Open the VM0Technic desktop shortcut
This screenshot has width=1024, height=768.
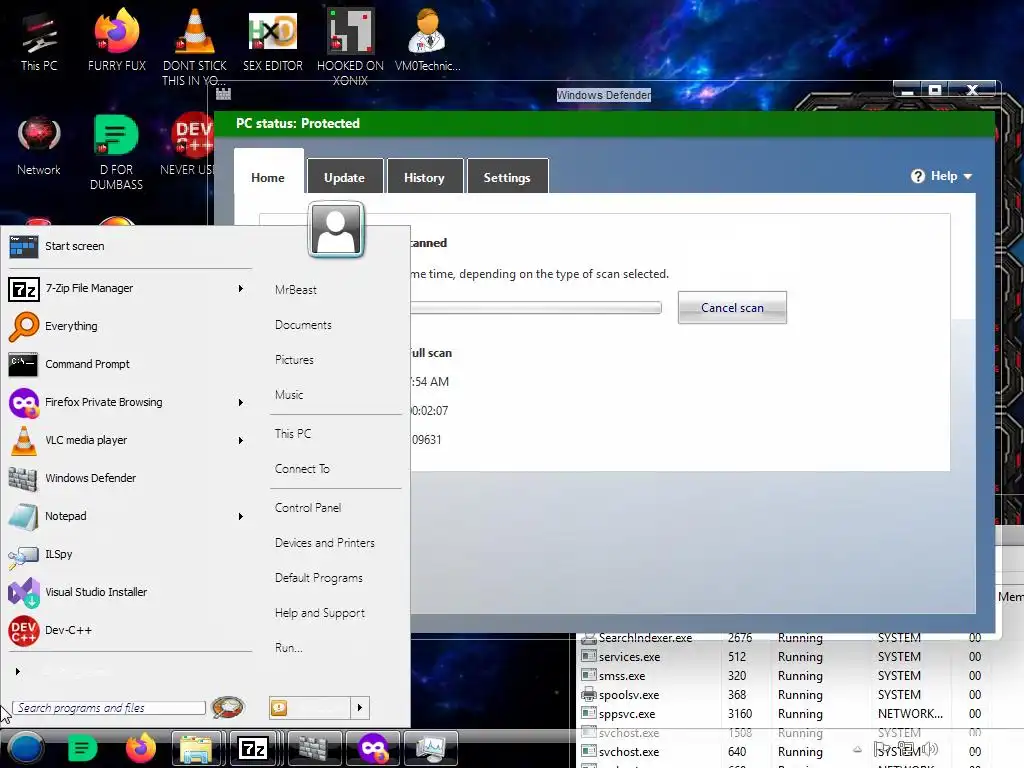point(427,42)
